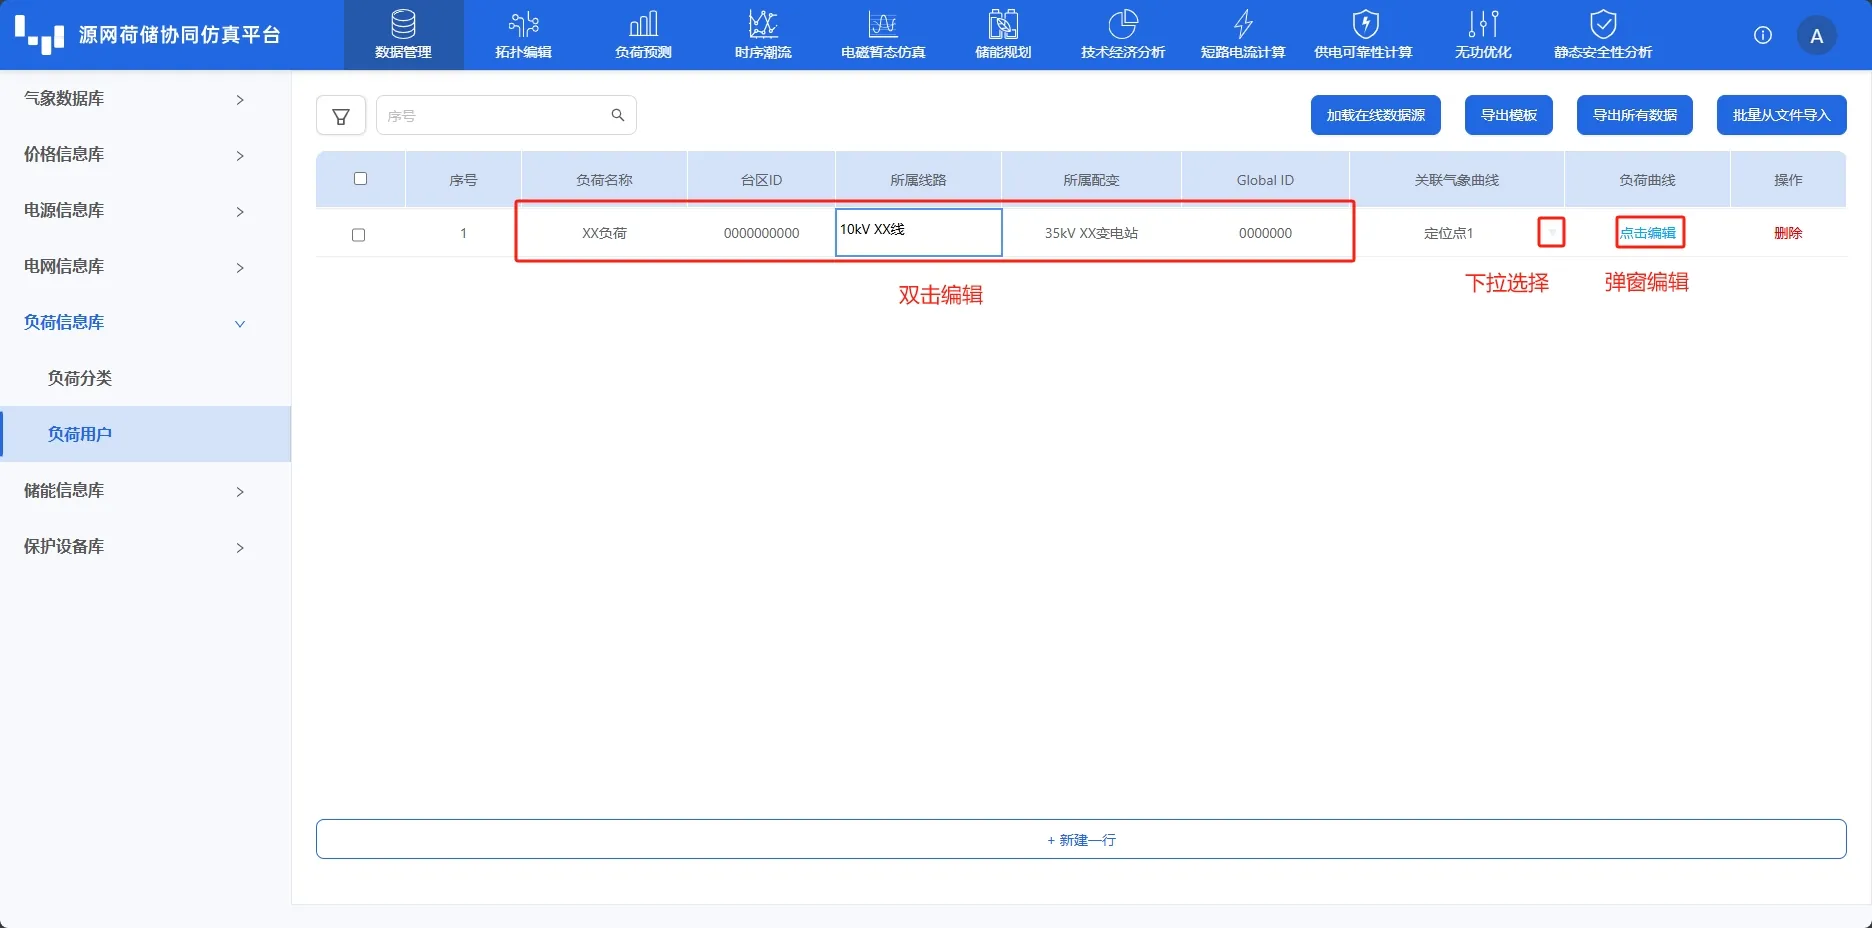Open the 供电可靠性计算 shield icon
Viewport: 1872px width, 928px height.
[x=1365, y=24]
